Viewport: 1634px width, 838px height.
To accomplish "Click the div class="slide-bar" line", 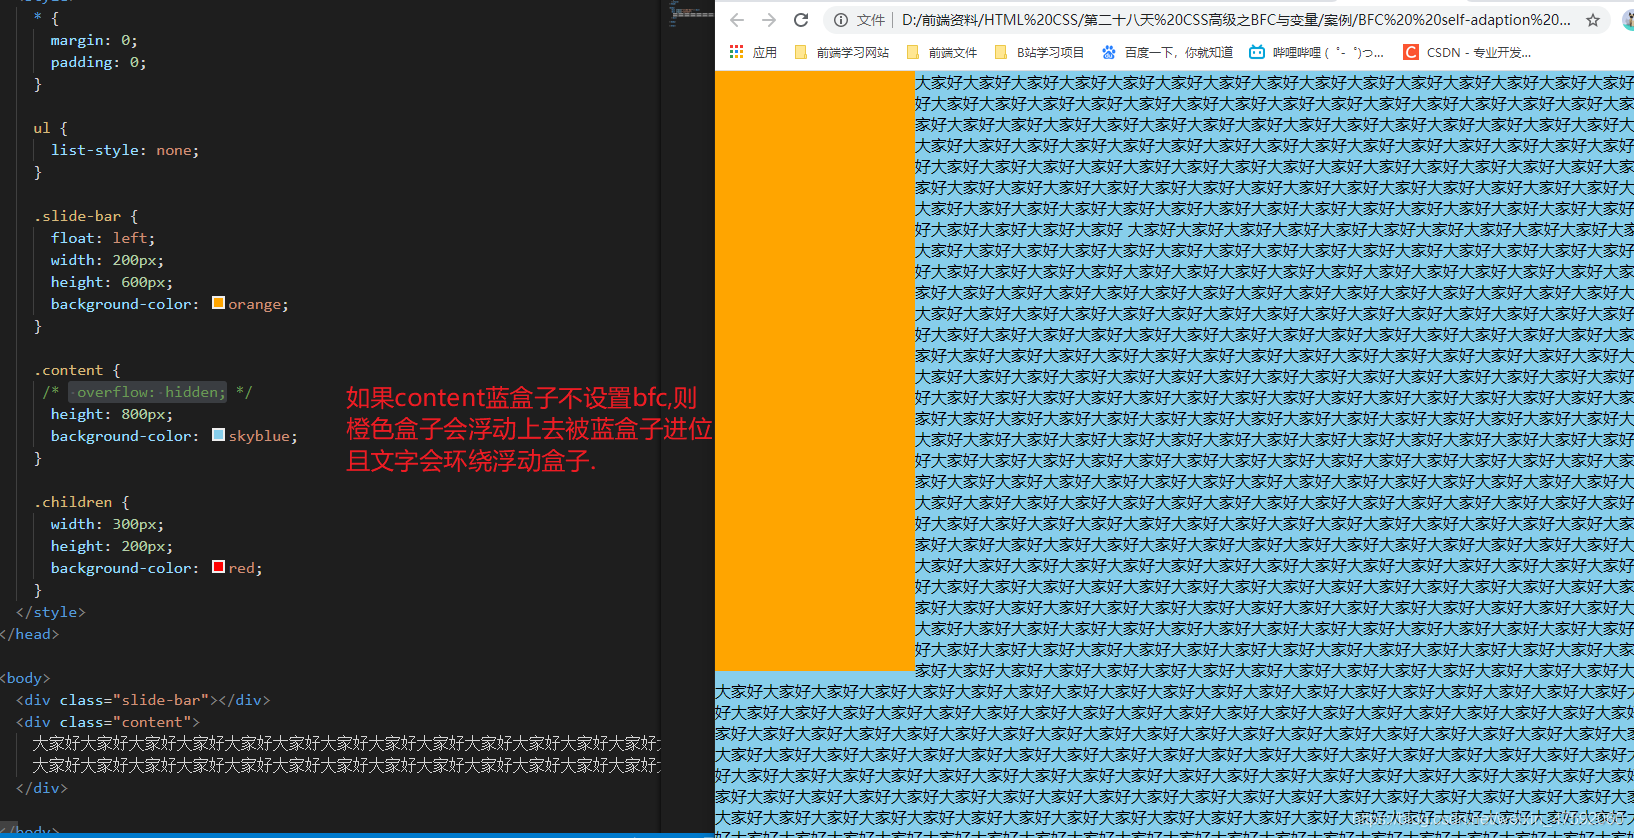I will (x=143, y=700).
